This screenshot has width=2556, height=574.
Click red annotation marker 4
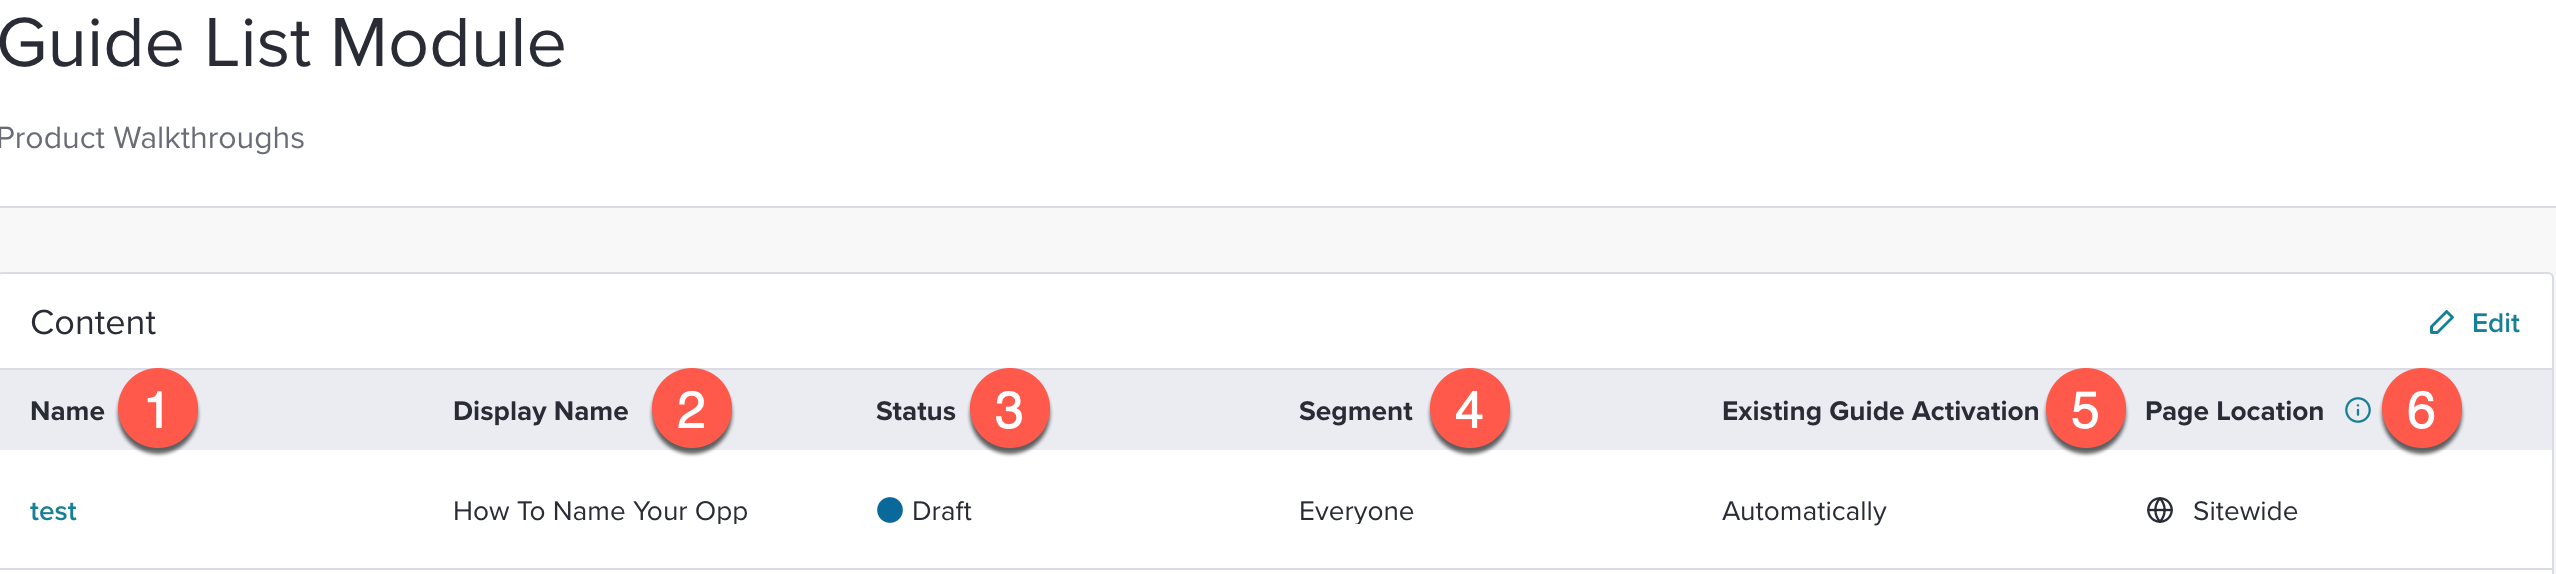pos(1469,410)
